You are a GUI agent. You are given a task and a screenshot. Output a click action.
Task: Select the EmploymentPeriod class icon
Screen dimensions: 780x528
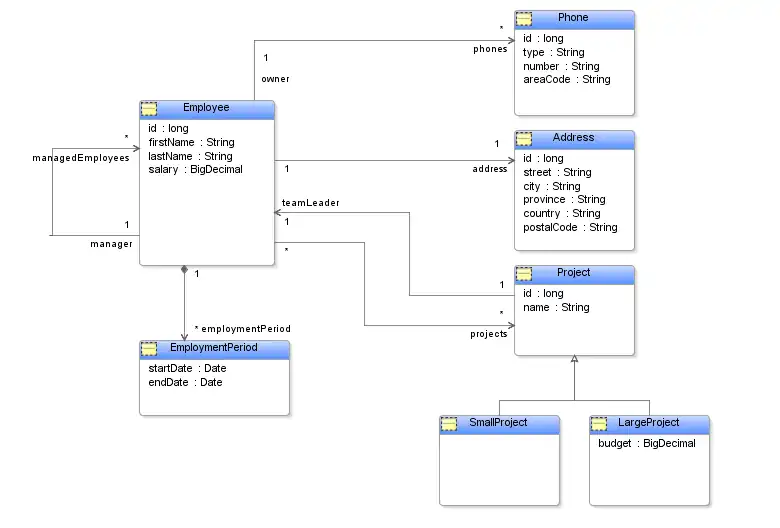coord(149,349)
